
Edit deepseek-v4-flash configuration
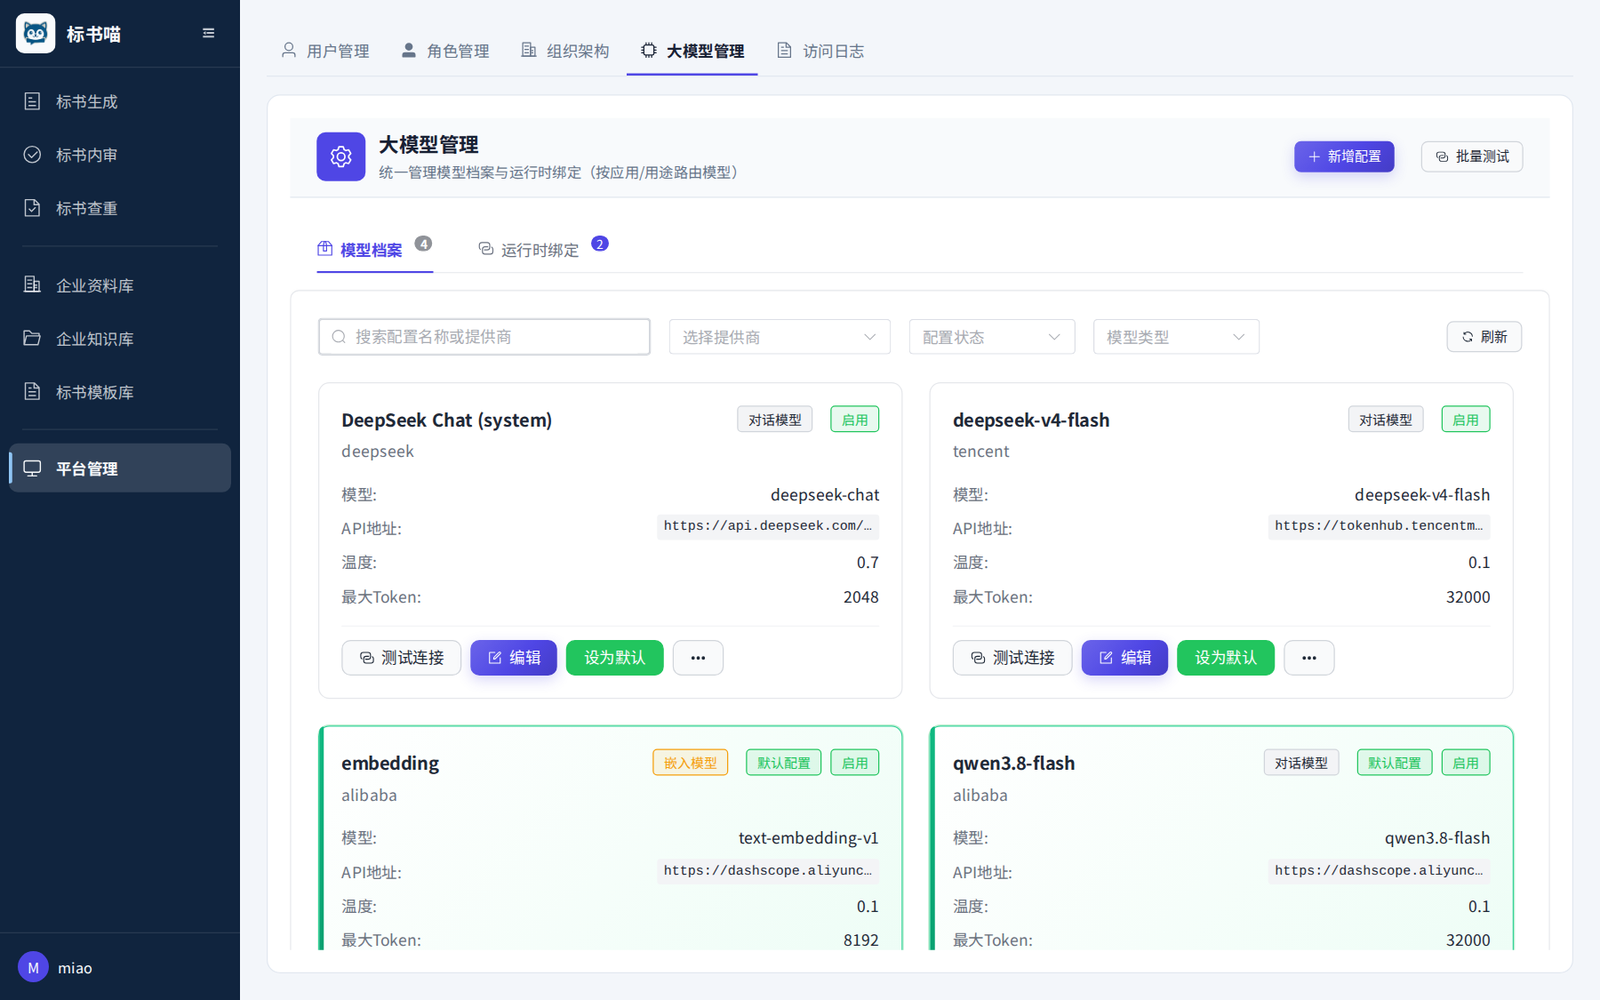coord(1125,658)
